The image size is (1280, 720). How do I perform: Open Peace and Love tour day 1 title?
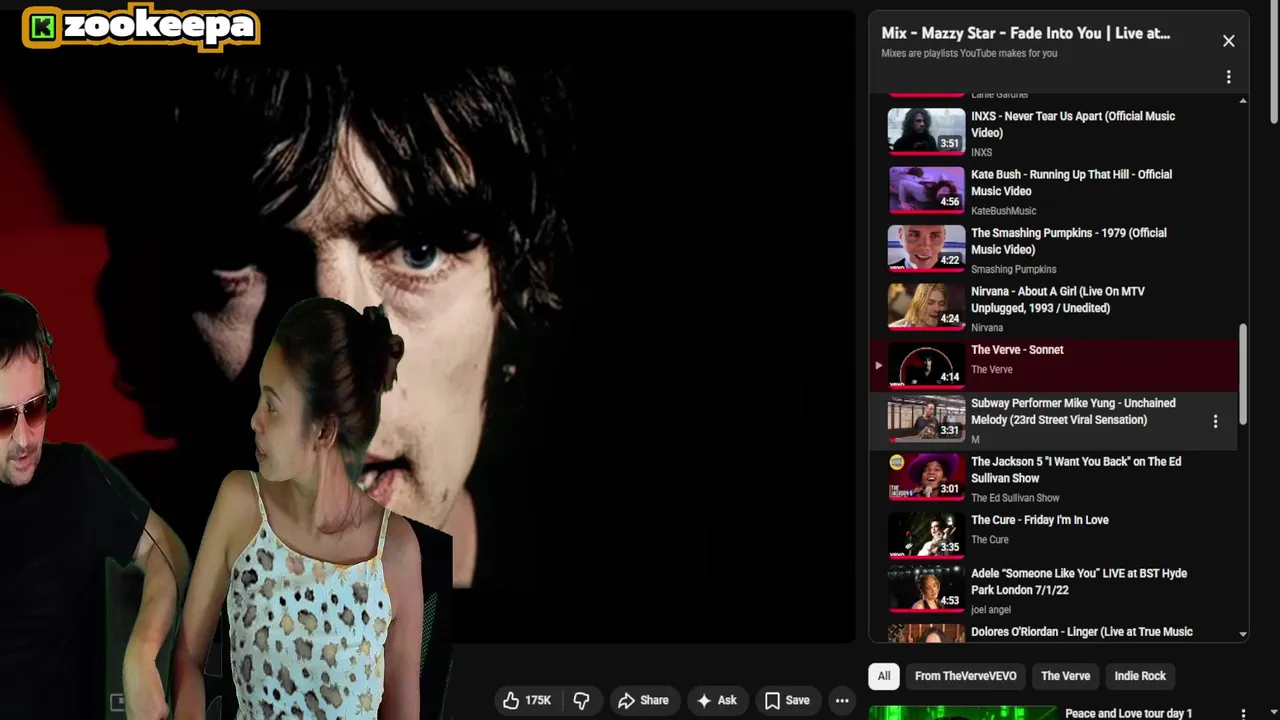coord(1129,713)
